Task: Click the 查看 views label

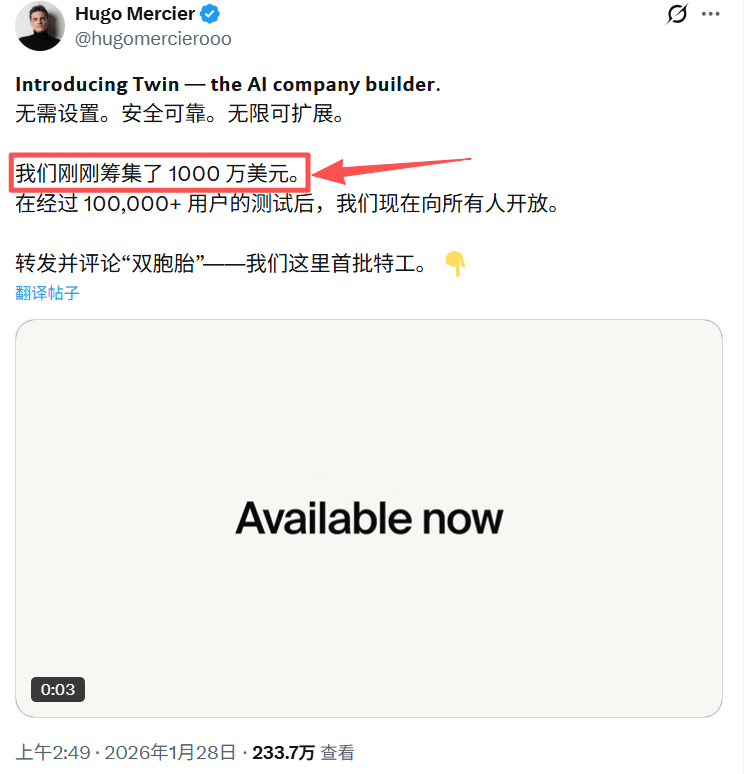Action: click(338, 753)
